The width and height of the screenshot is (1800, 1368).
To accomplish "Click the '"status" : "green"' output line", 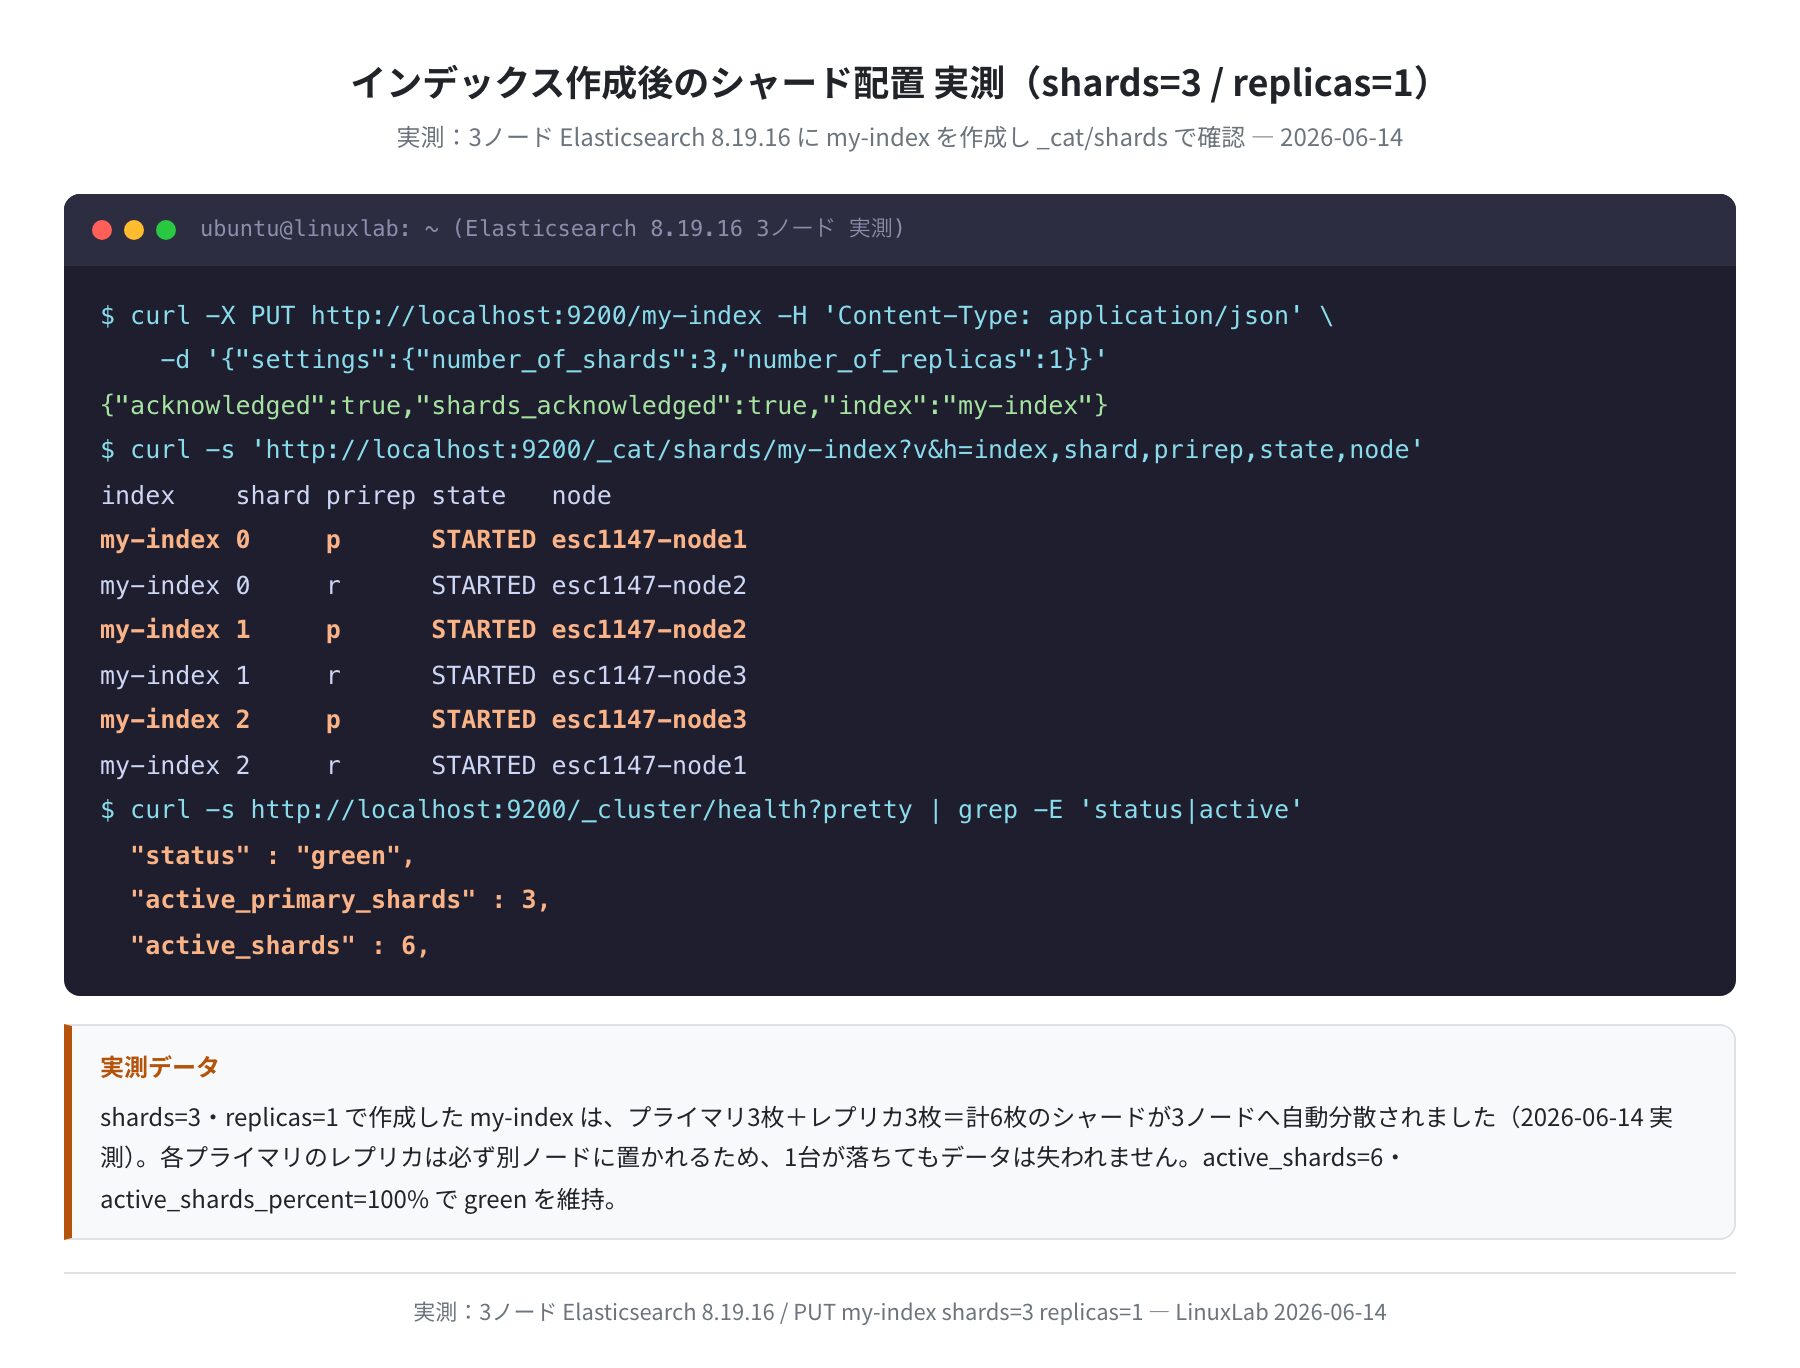I will pos(272,856).
